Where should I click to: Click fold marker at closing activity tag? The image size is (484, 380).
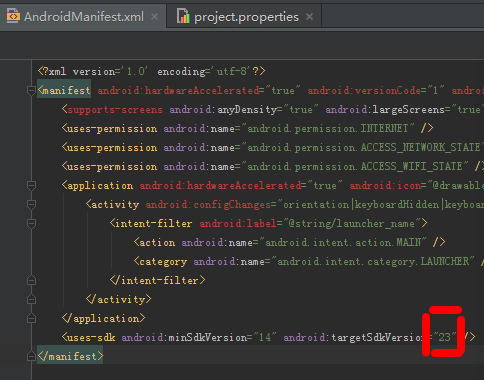[x=31, y=299]
